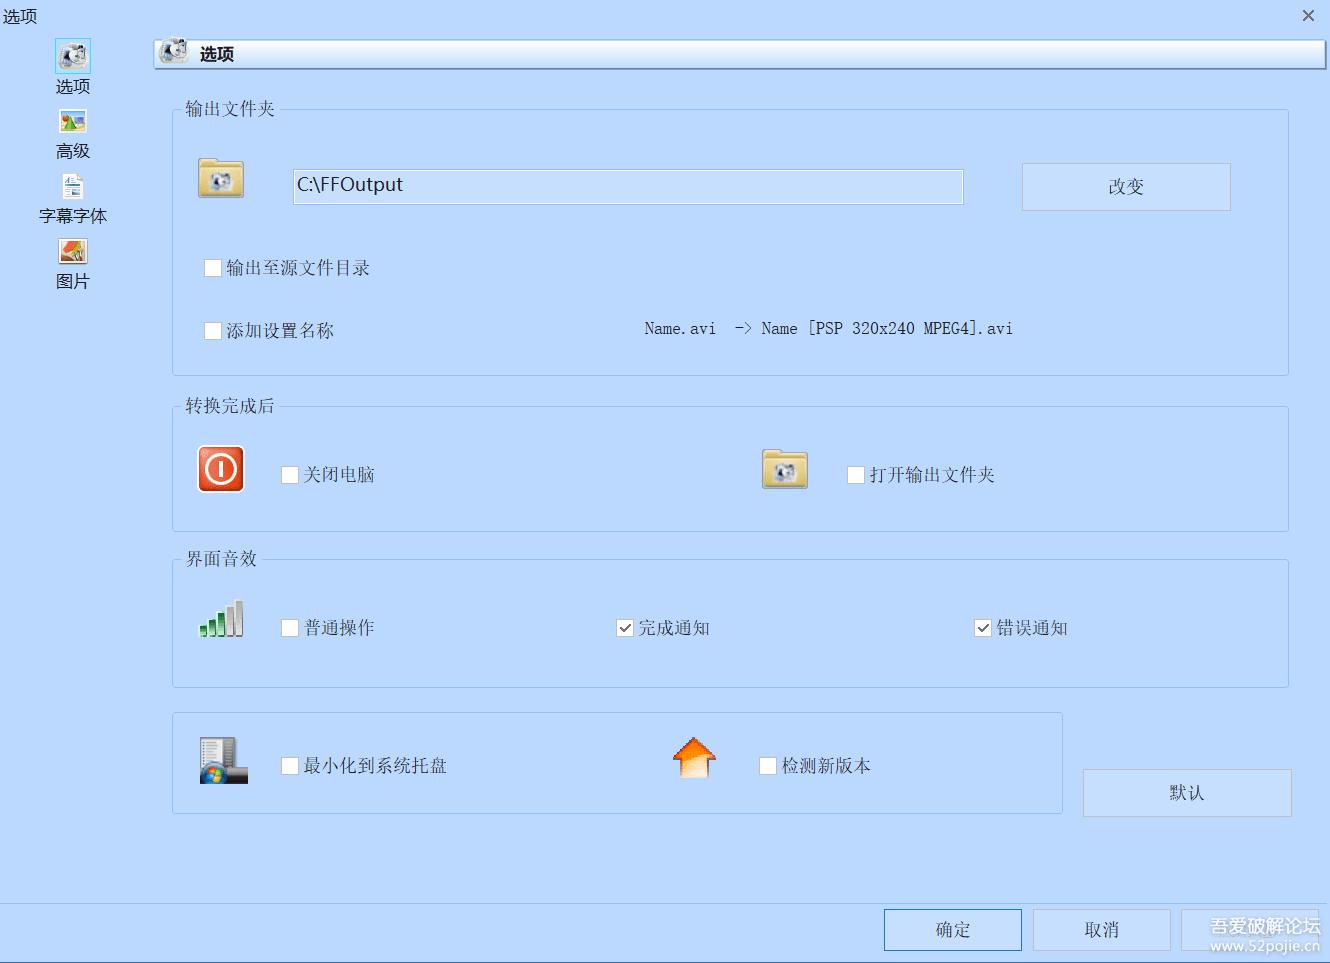Select the 选项 (Options) sidebar icon
1330x963 pixels.
71,56
